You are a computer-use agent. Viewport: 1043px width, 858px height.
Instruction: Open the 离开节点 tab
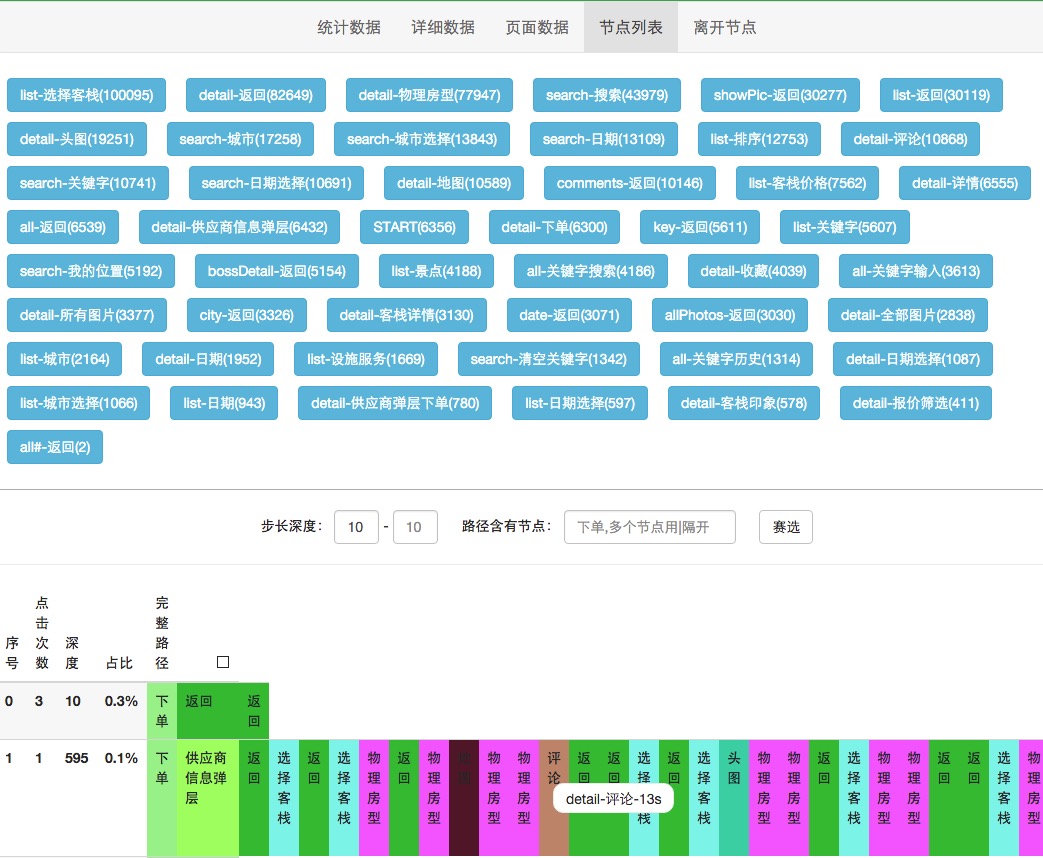(724, 27)
